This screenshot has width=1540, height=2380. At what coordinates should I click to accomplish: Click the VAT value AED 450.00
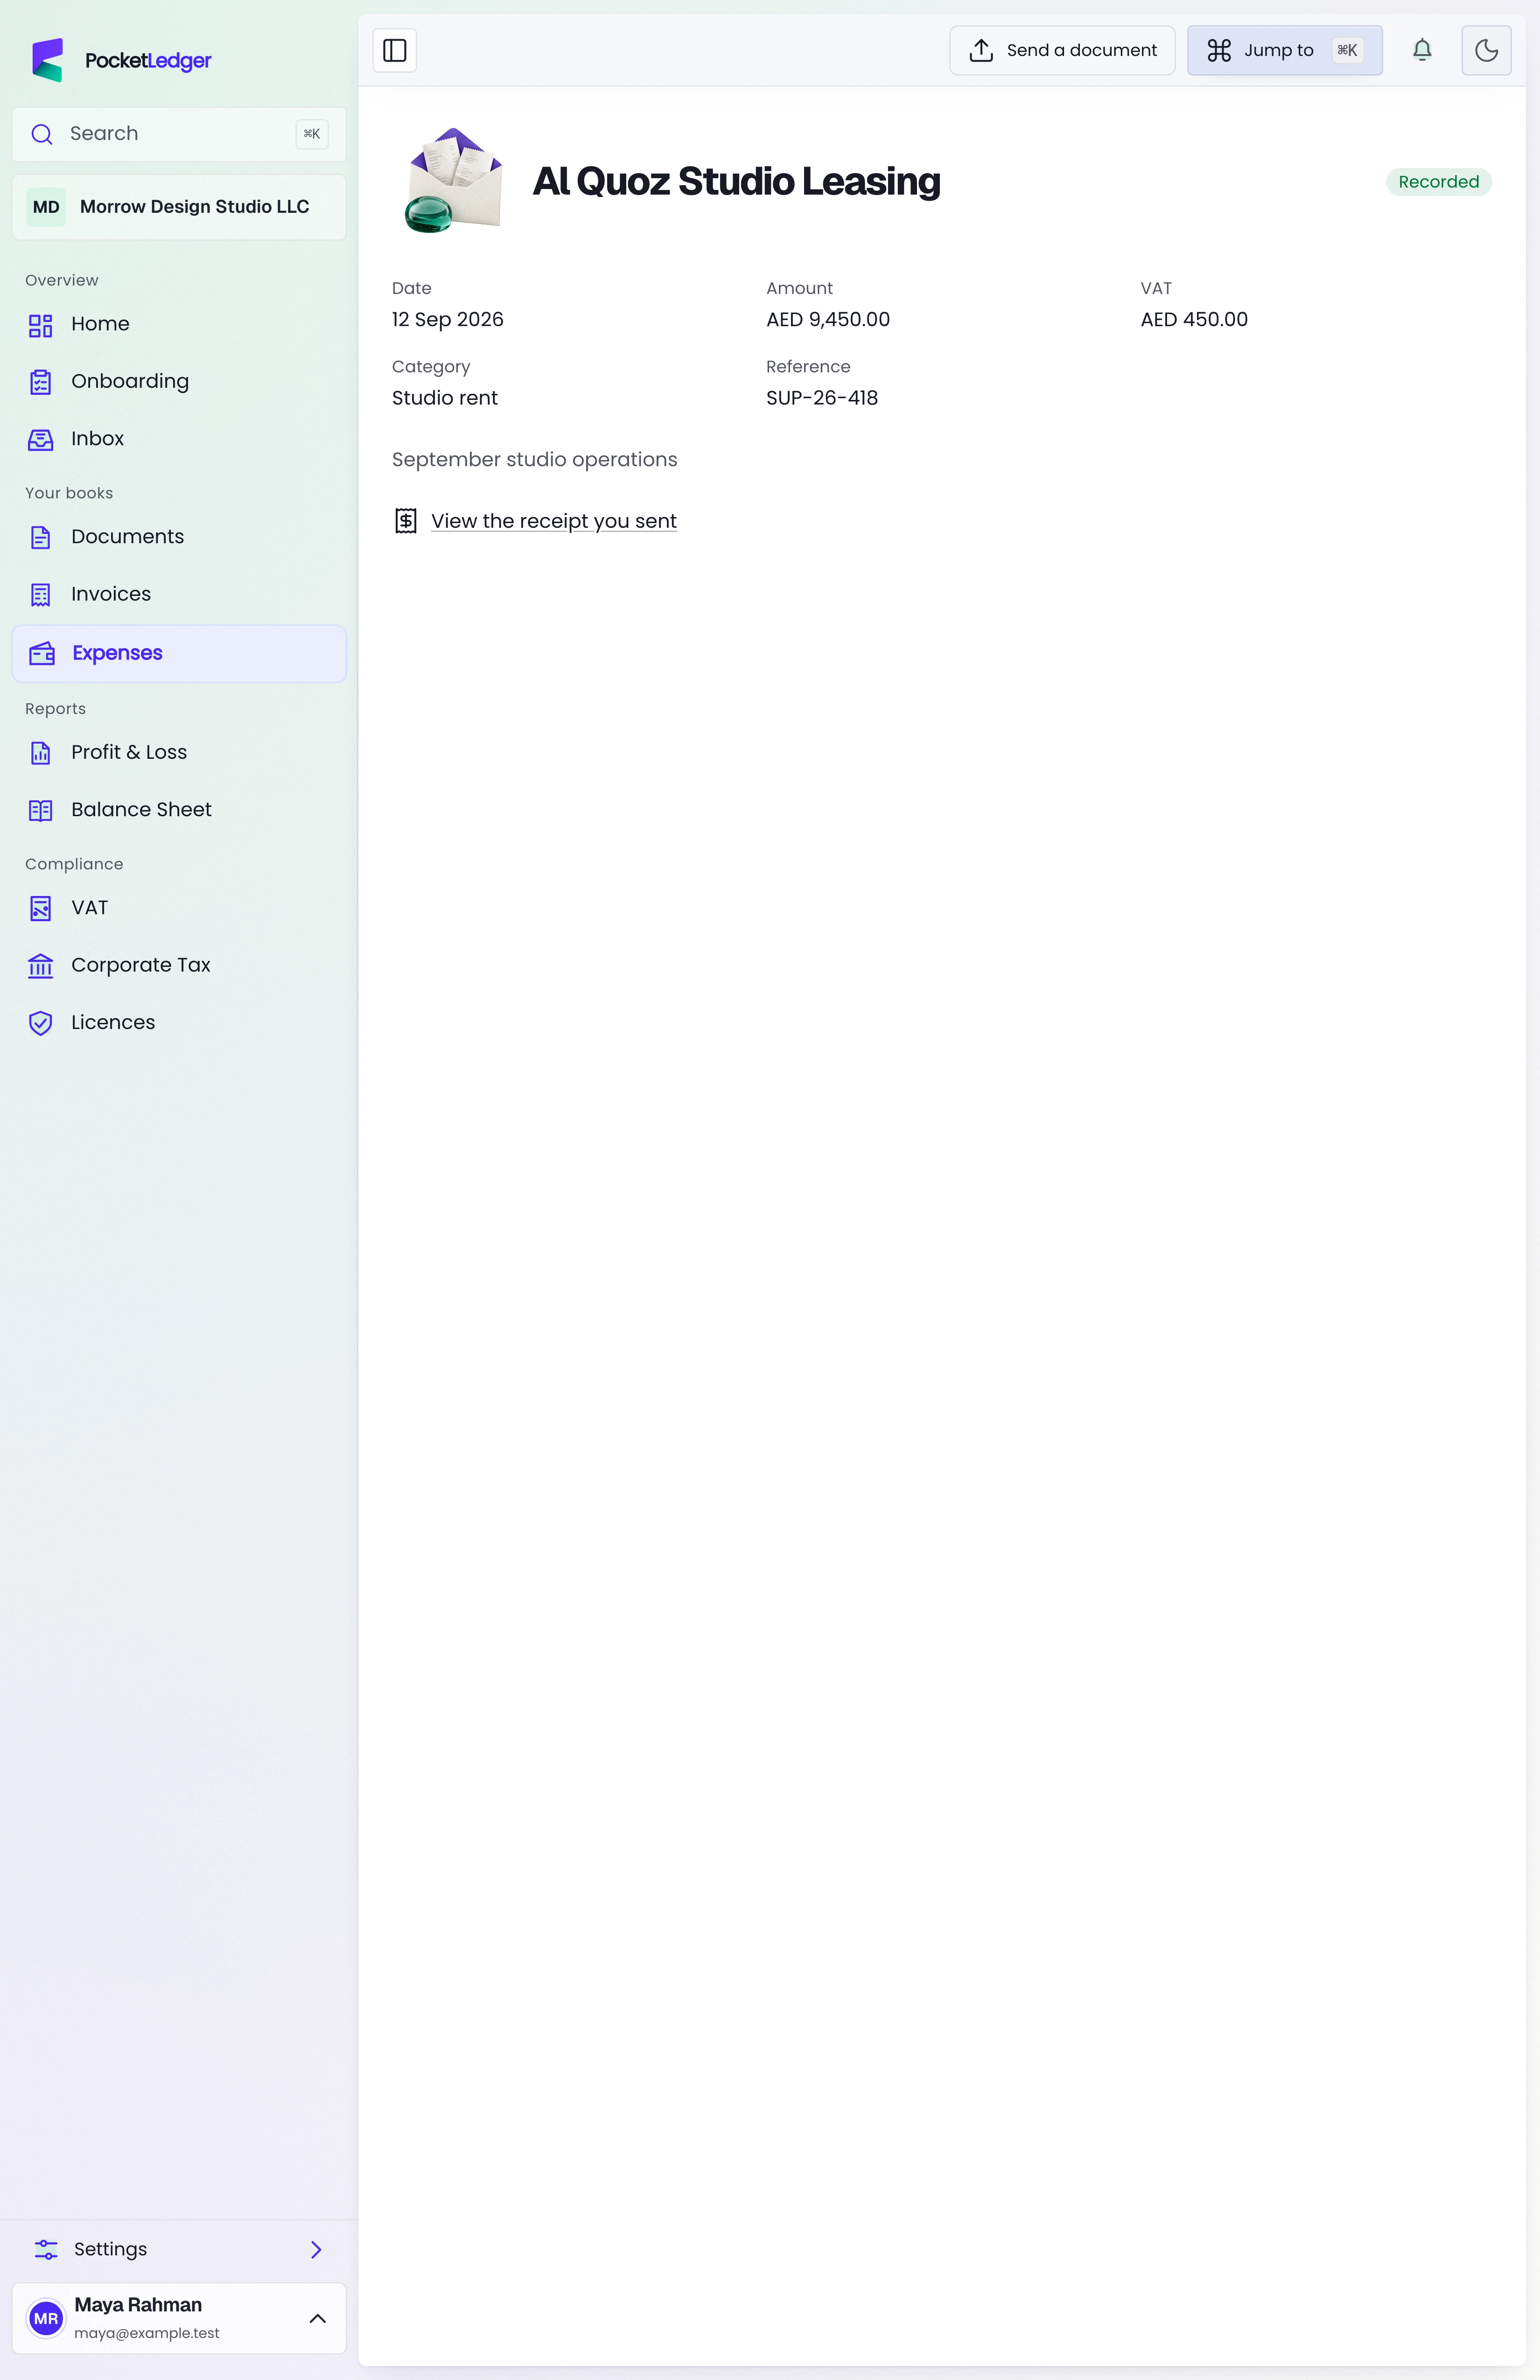[1194, 320]
